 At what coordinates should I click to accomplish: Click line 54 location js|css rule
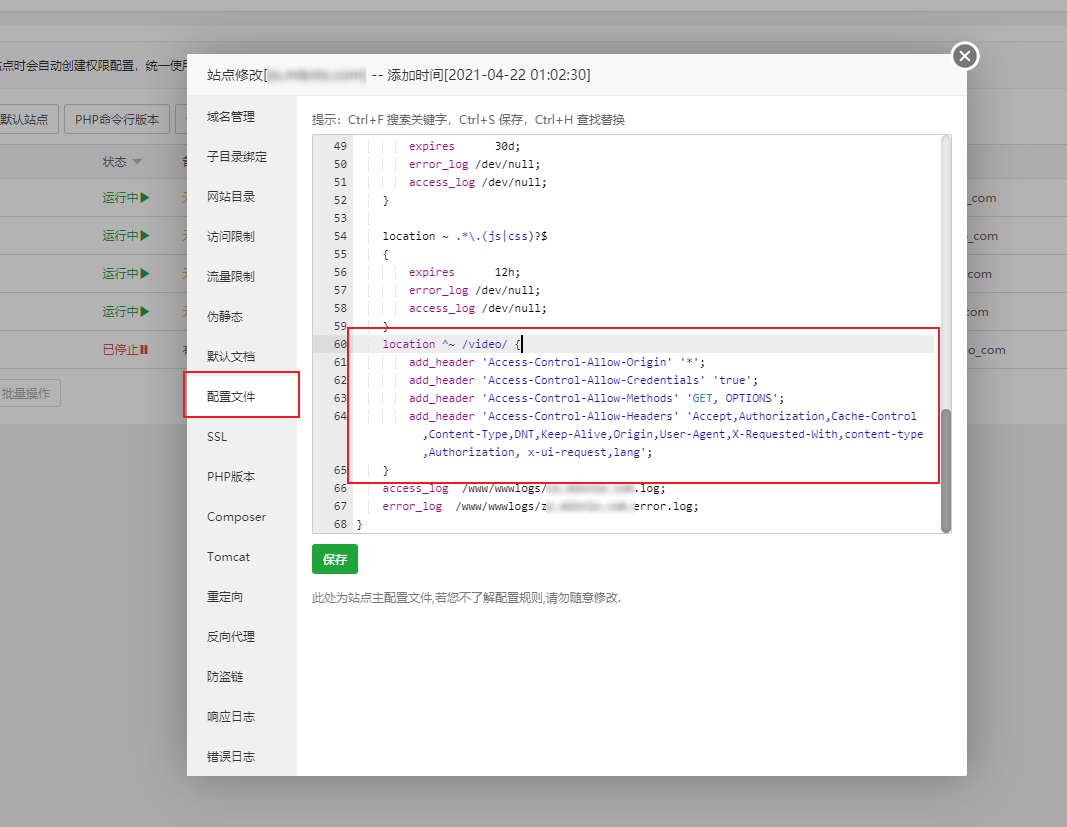(465, 236)
